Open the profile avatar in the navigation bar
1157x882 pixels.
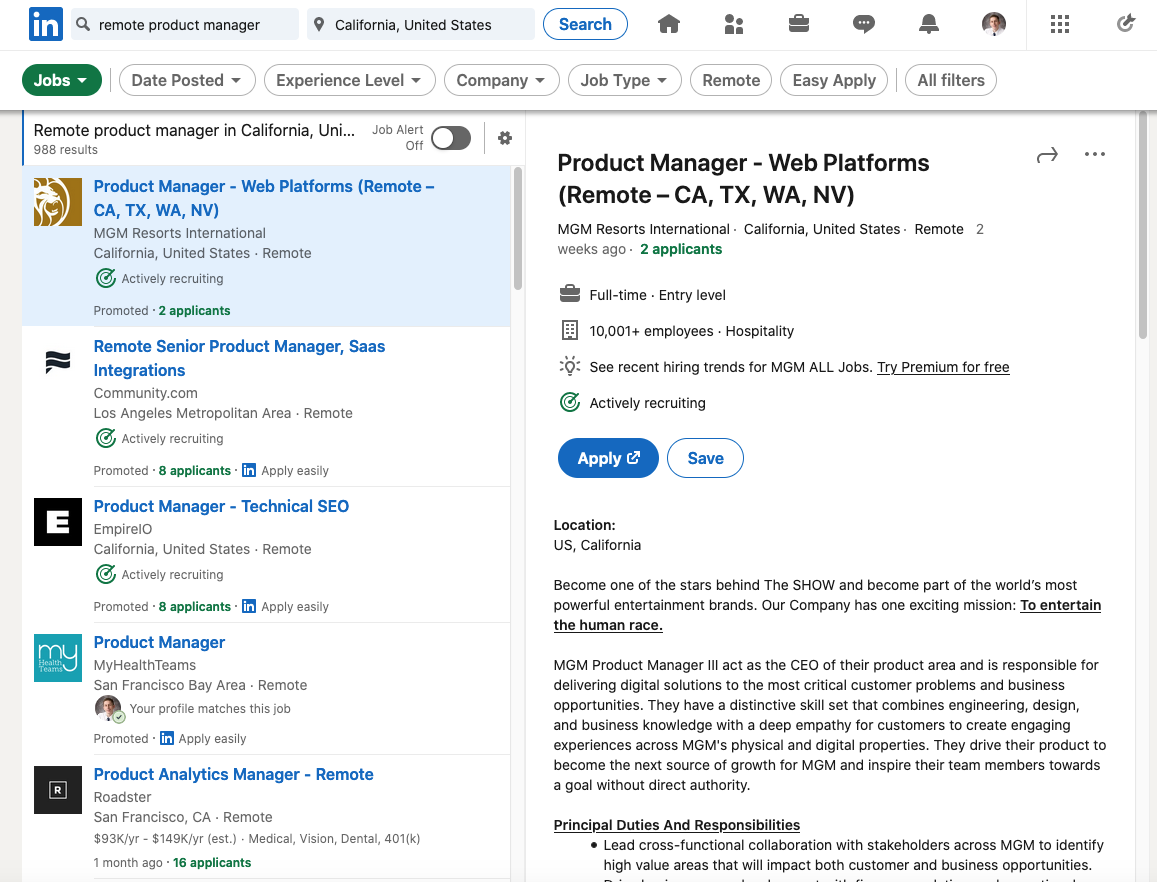click(994, 24)
